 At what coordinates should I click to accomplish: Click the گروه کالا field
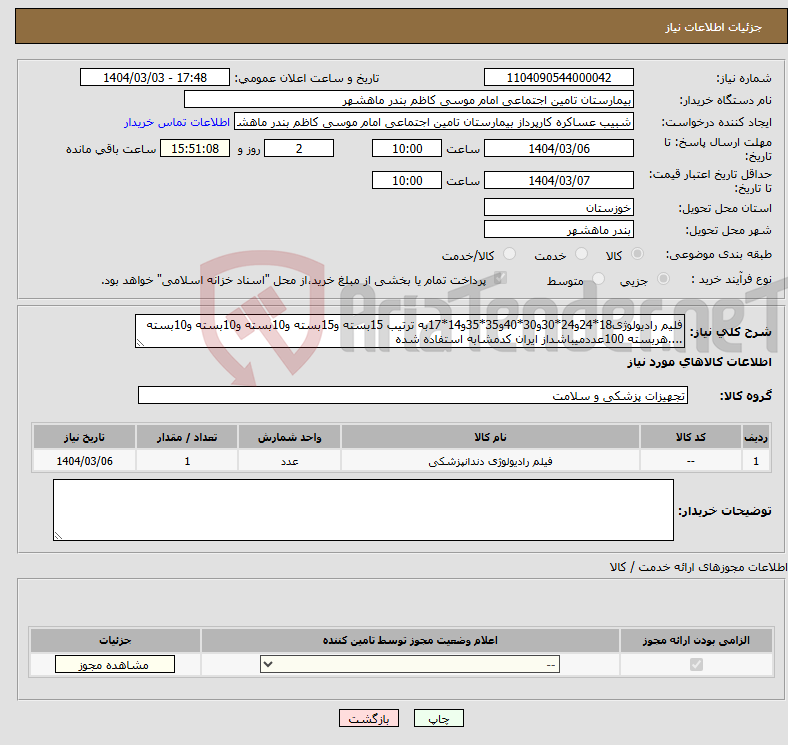click(412, 396)
